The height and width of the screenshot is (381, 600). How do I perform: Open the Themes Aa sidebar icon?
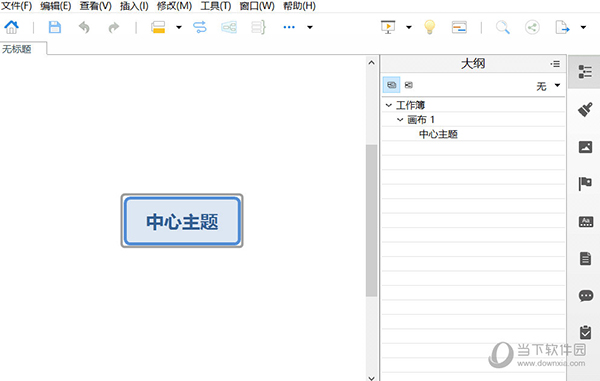586,221
